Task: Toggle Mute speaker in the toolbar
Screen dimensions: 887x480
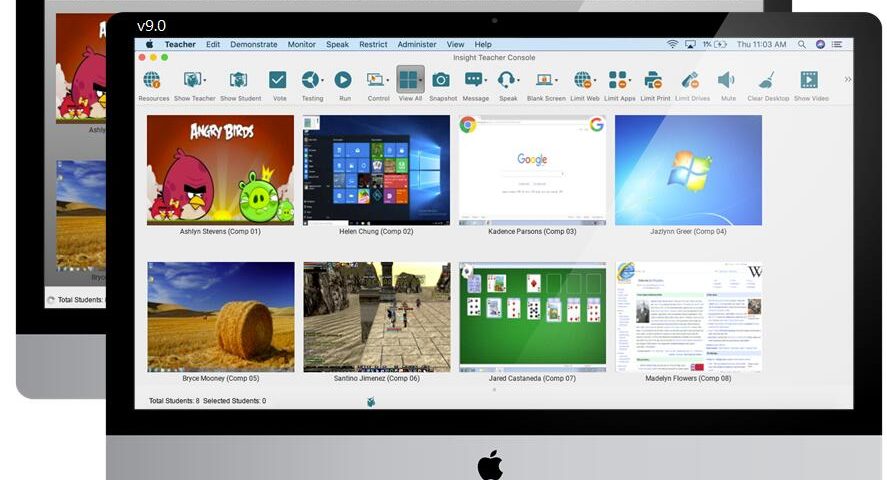Action: click(x=726, y=81)
